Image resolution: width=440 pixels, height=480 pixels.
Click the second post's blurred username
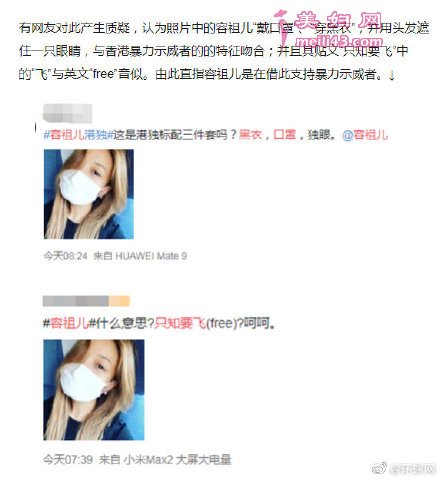(x=76, y=301)
